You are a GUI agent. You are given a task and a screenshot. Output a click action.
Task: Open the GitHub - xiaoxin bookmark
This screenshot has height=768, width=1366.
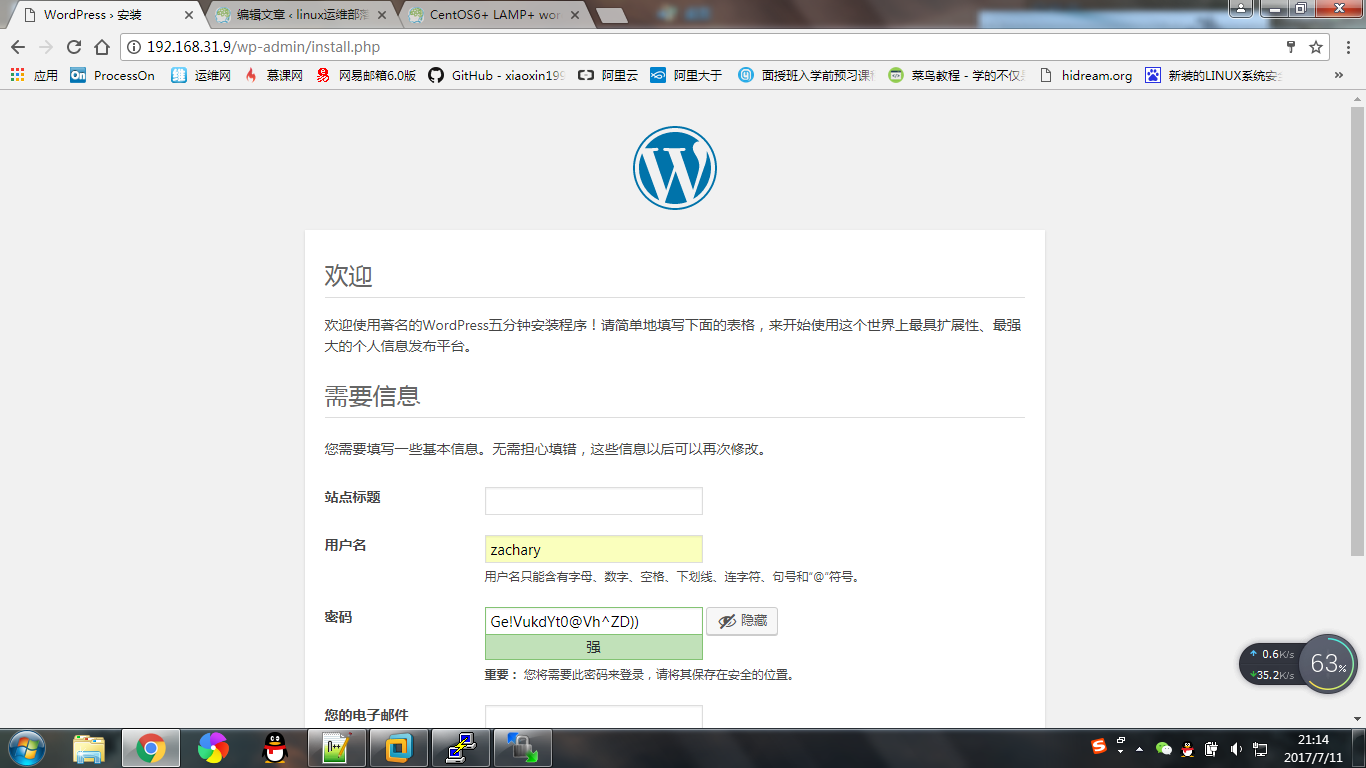pos(496,75)
